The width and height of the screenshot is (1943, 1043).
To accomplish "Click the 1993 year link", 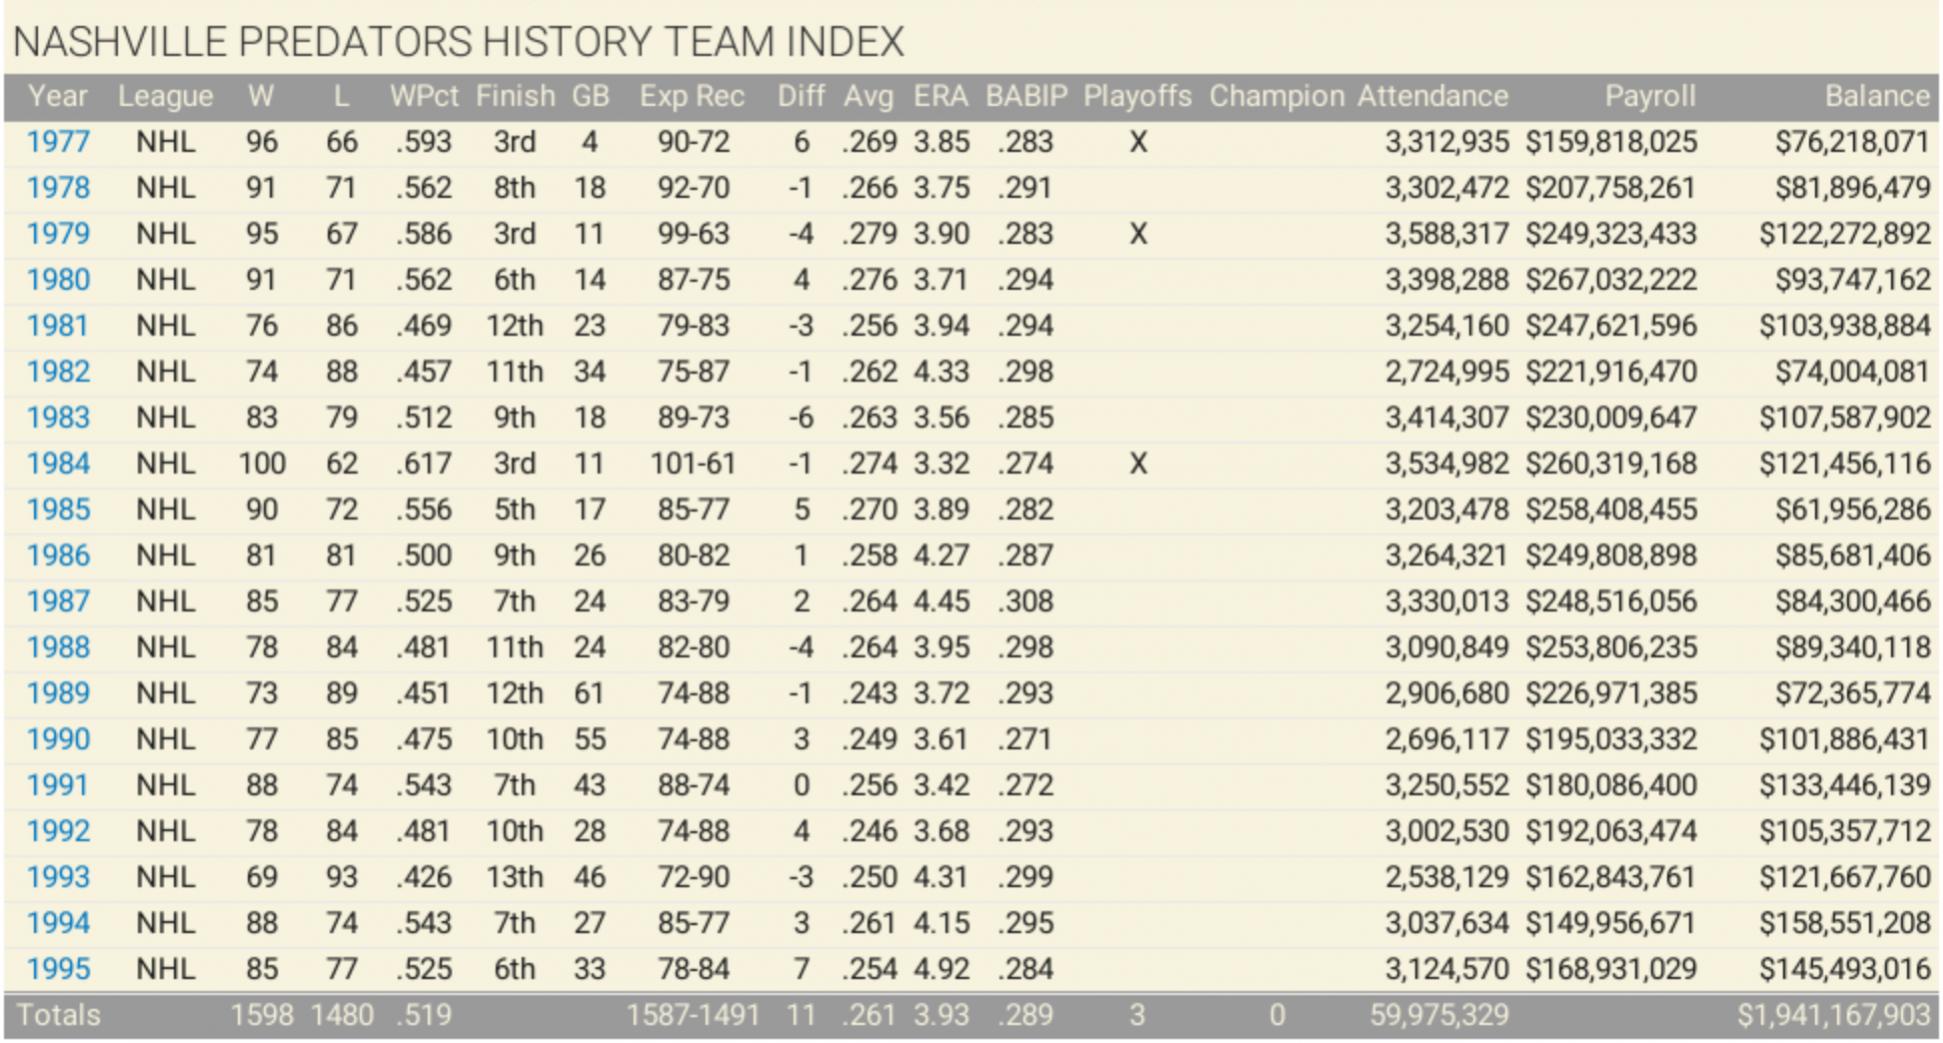I will point(58,878).
